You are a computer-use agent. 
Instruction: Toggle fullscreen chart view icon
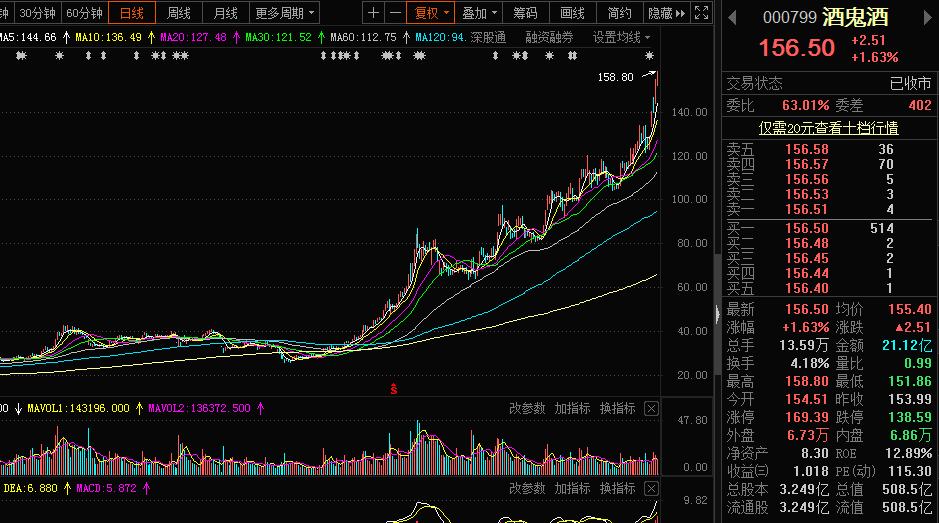(703, 13)
